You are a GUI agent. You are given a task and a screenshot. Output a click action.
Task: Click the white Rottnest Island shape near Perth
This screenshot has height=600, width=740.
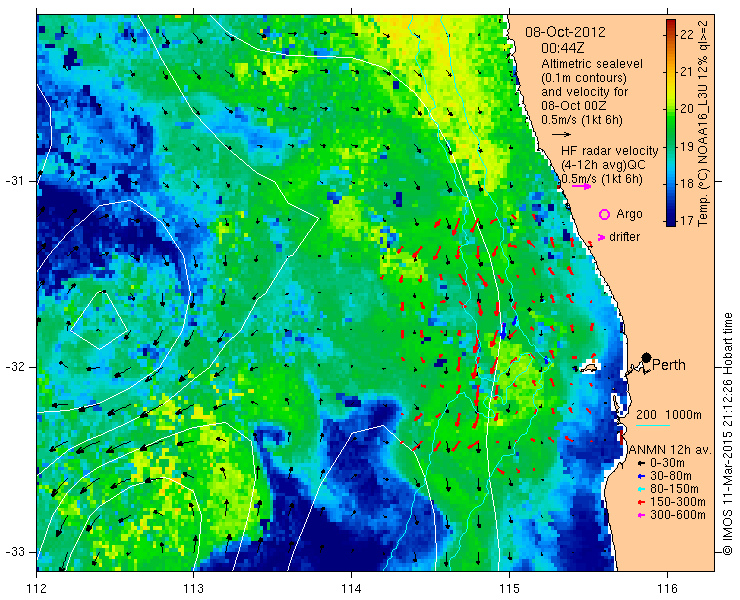589,366
